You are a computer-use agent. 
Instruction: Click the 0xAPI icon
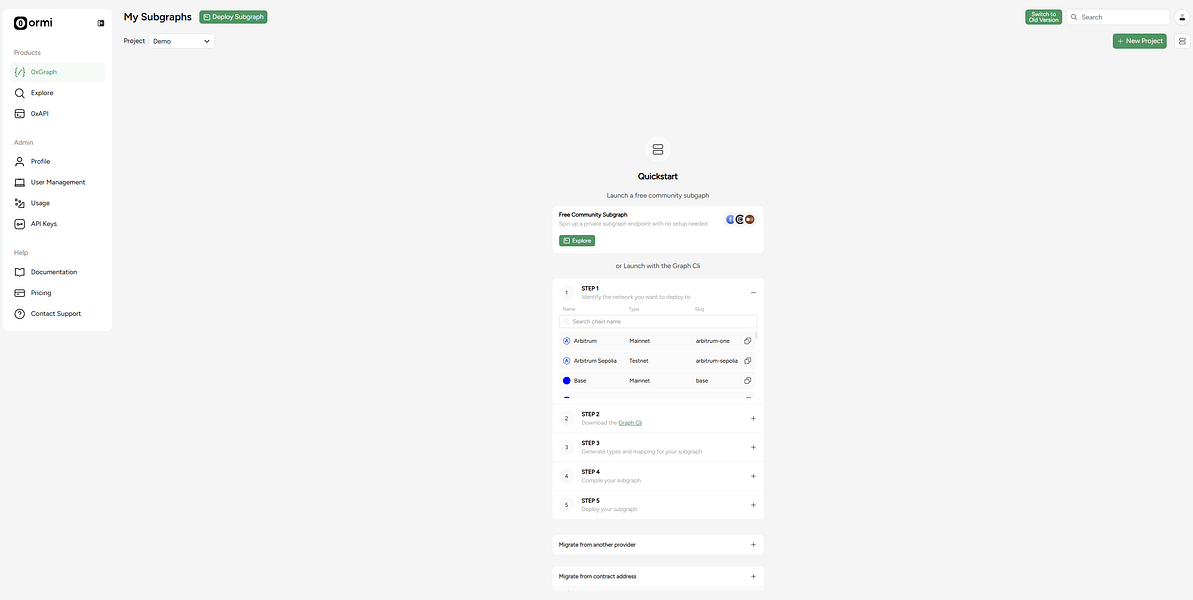pos(20,113)
